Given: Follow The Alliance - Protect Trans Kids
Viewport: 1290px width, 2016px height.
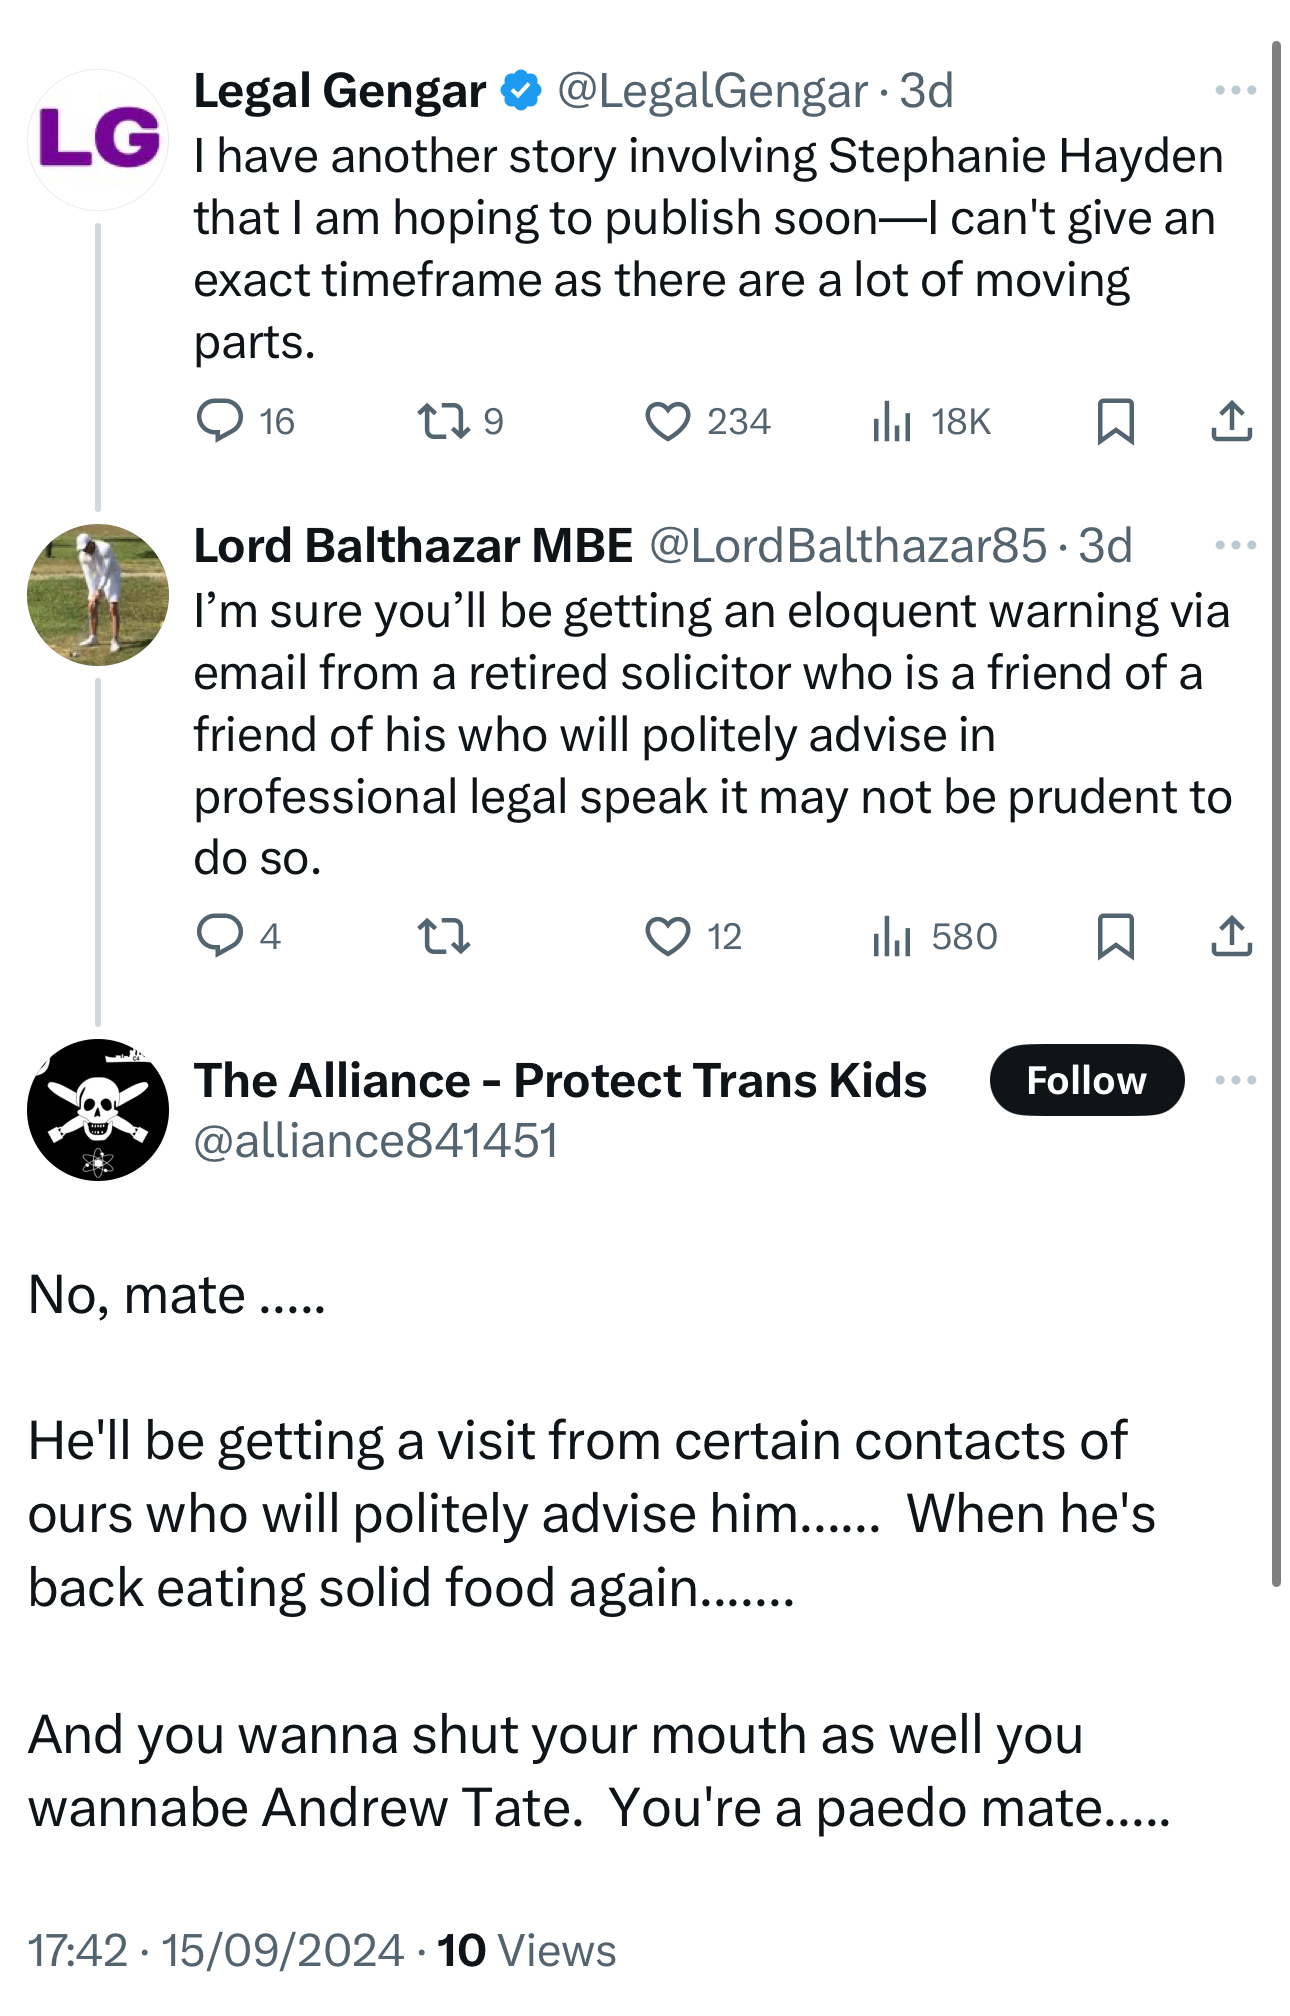Looking at the screenshot, I should [1086, 1080].
